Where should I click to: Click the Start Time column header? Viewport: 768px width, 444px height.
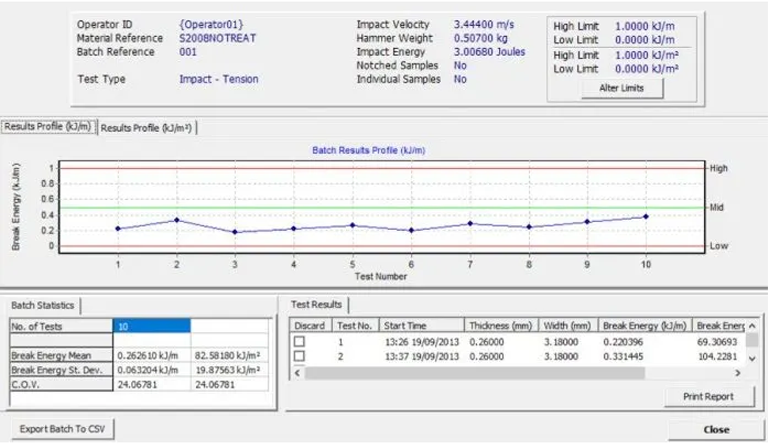click(x=422, y=326)
